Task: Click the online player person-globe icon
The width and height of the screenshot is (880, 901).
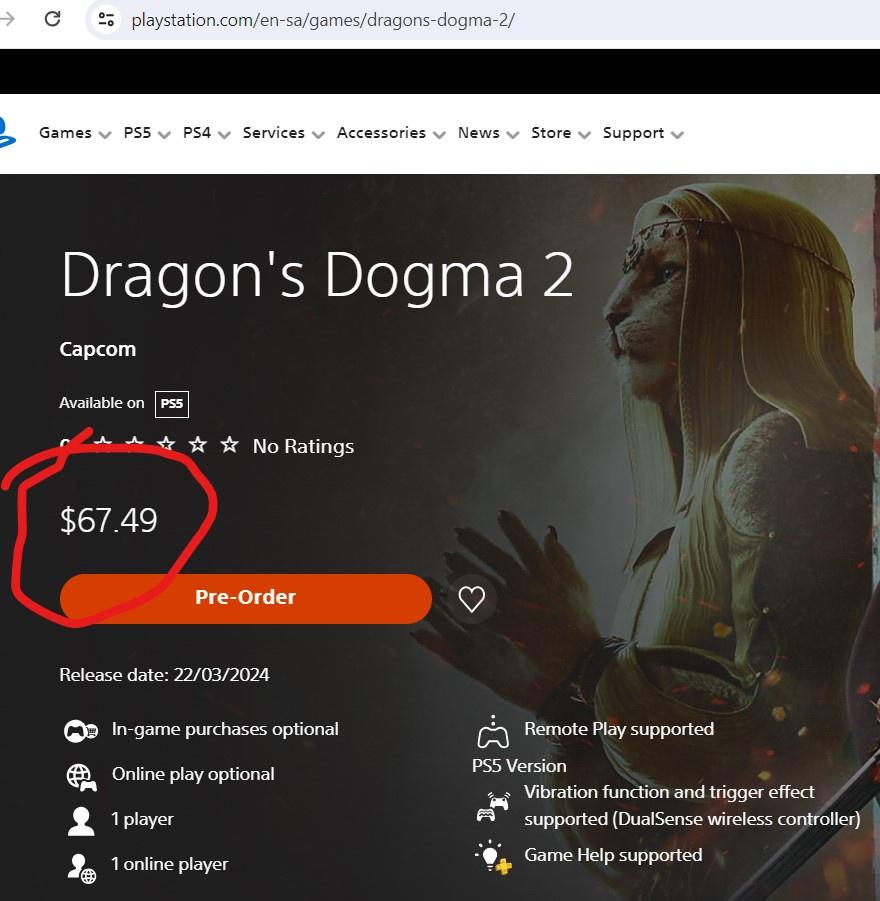Action: (x=81, y=868)
